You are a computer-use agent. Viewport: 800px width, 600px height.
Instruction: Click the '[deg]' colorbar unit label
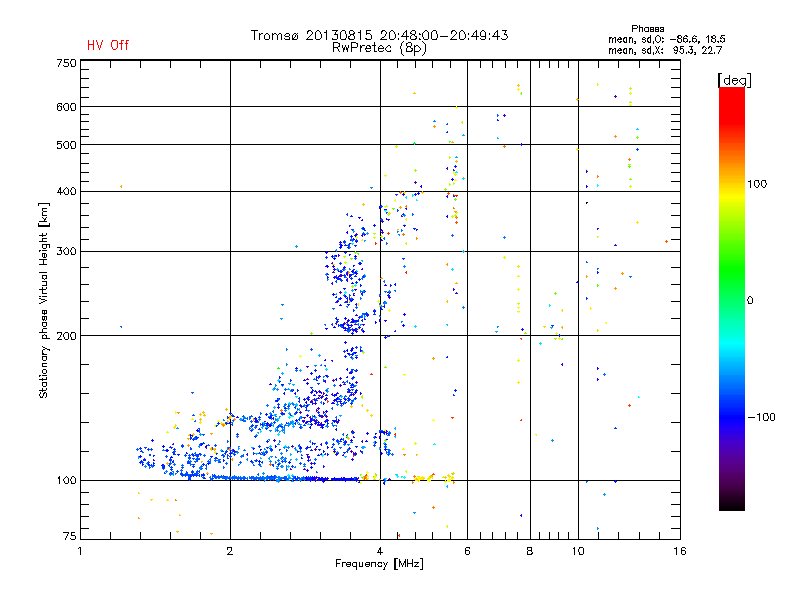(734, 80)
